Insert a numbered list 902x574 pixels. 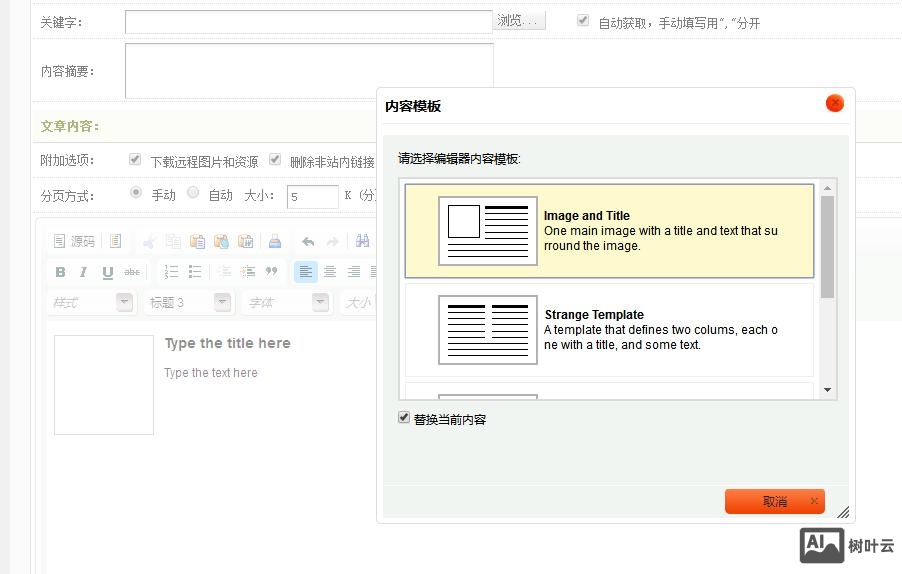tap(171, 272)
